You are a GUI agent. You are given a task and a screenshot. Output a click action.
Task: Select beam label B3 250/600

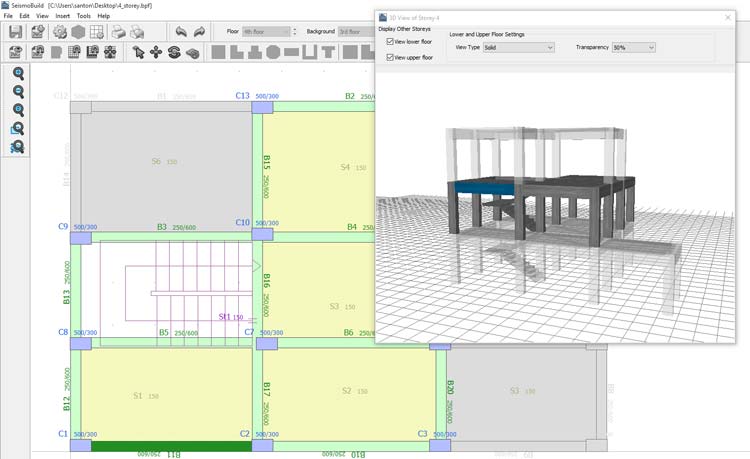pos(176,227)
